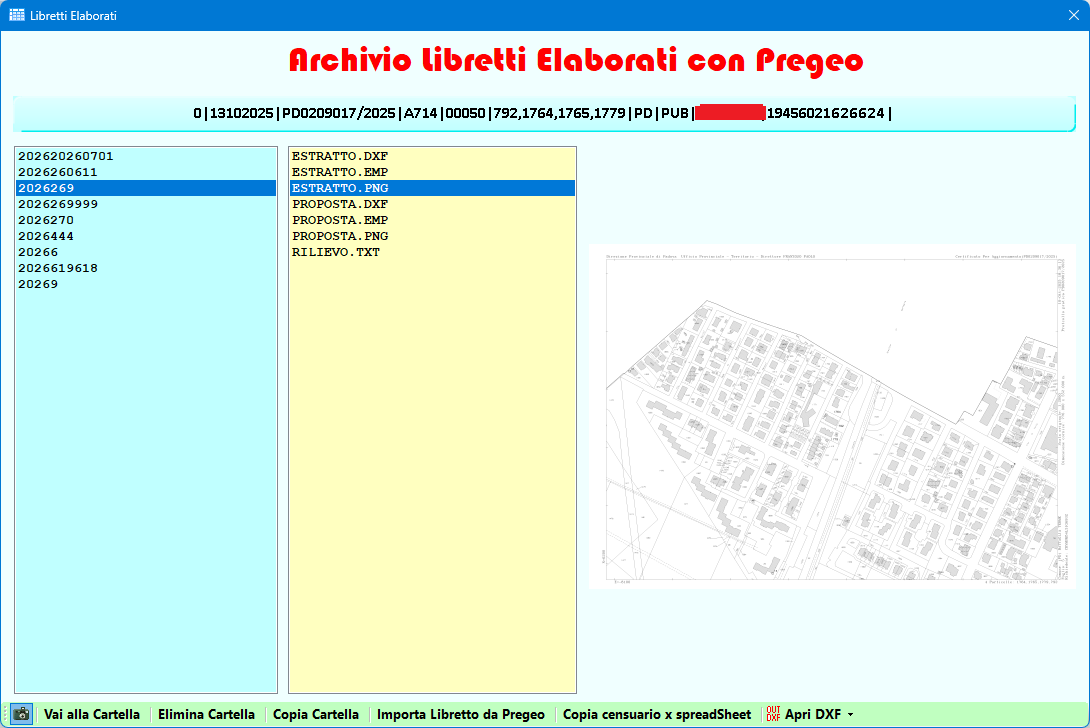This screenshot has height=728, width=1090.
Task: Select folder 2026619618
Action: (x=146, y=268)
